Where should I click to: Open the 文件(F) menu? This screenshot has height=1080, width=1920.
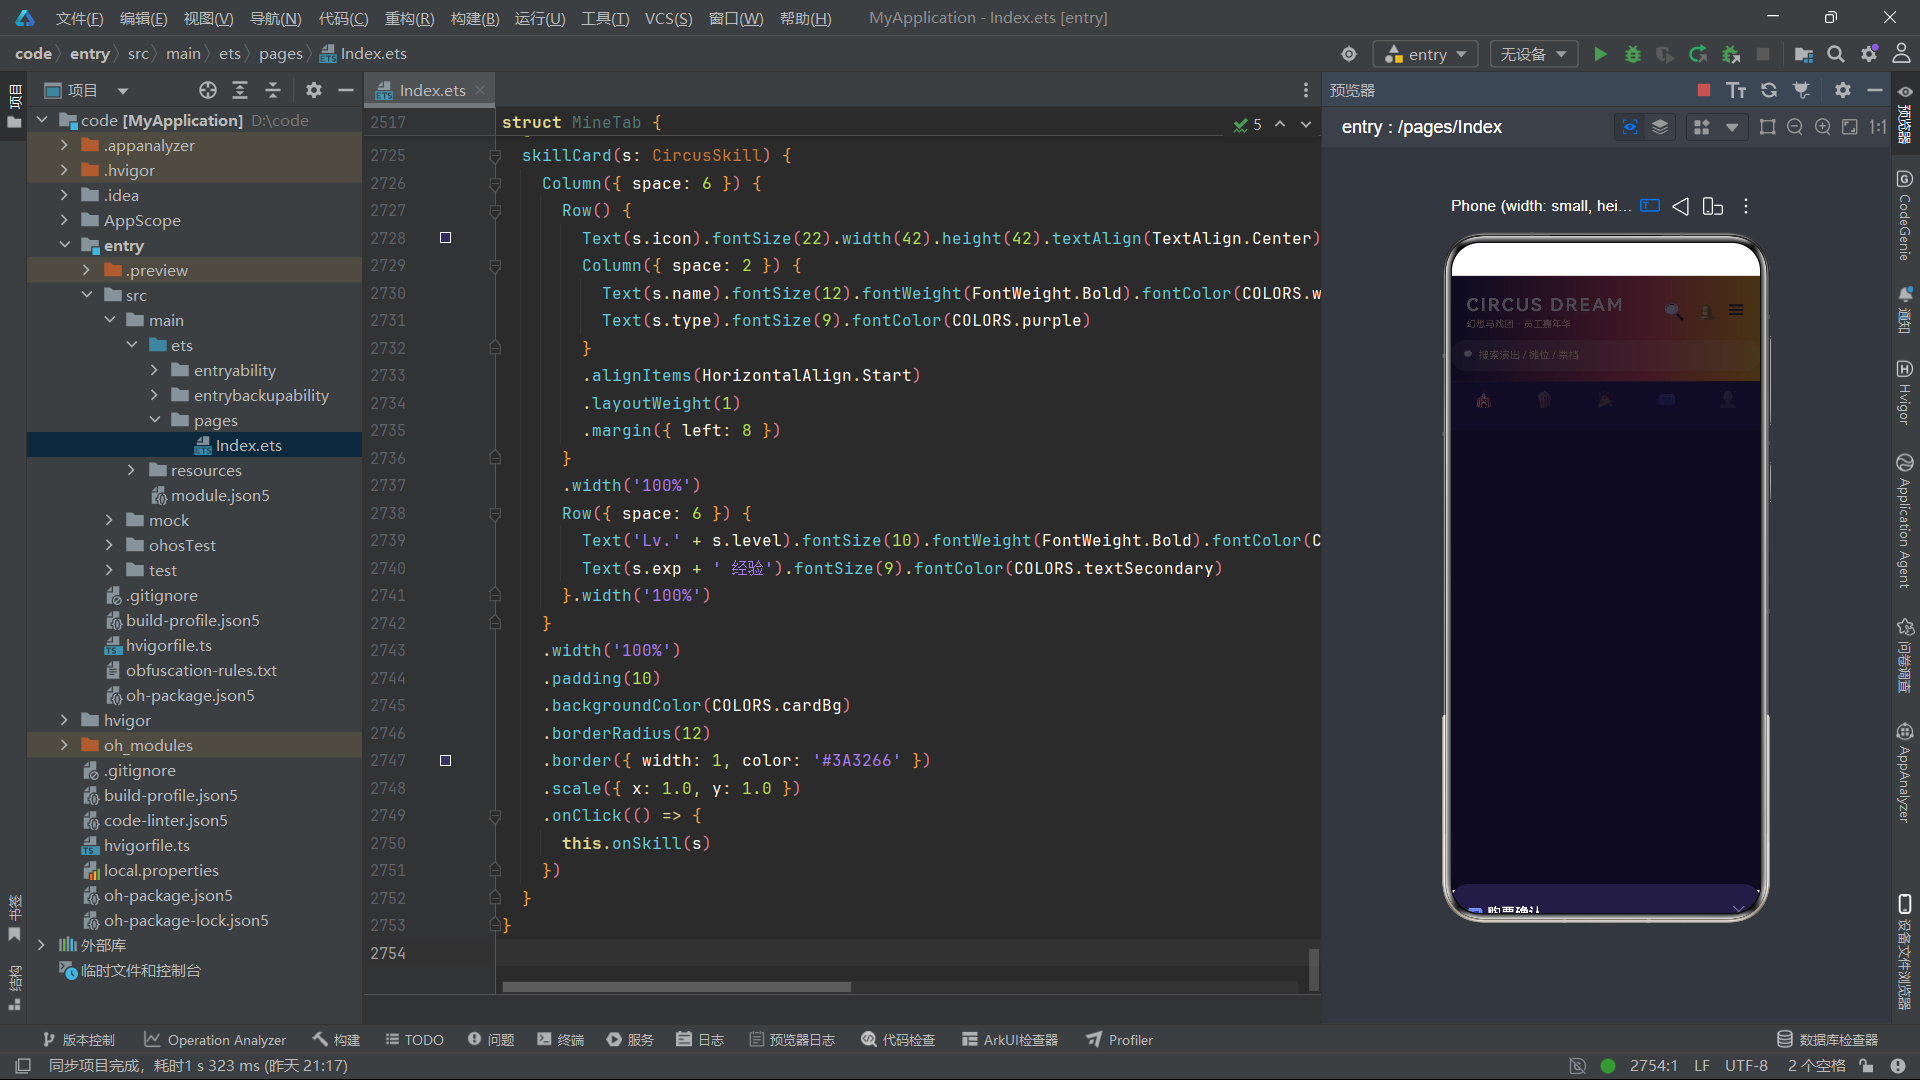point(79,18)
